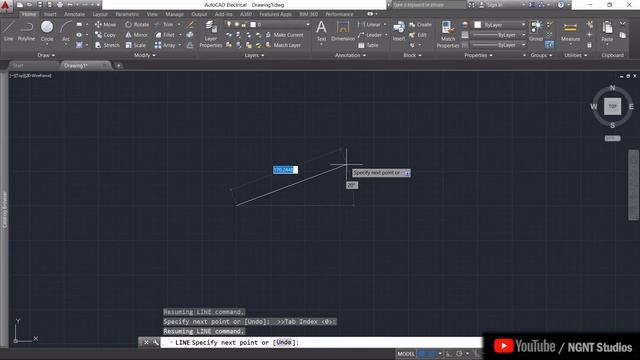Open the AutoCAD application menu logo
640x360 pixels.
tap(5, 5)
